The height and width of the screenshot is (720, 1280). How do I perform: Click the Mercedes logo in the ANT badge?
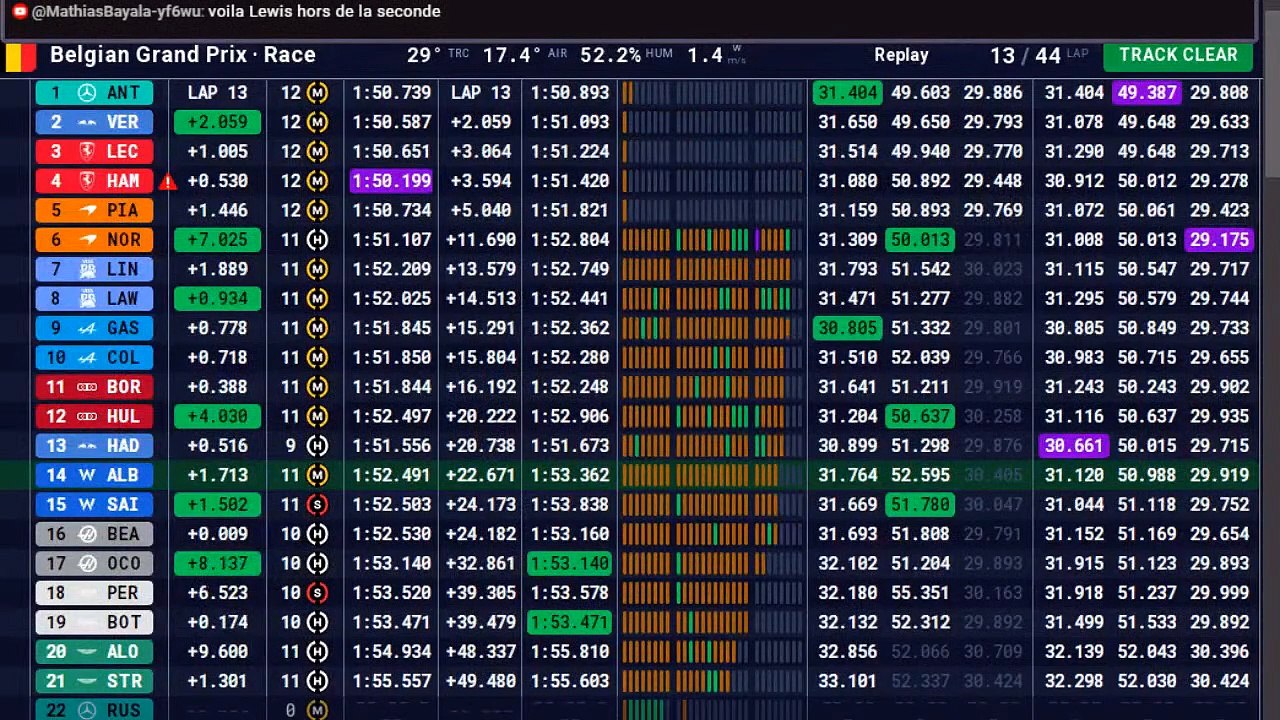[87, 93]
